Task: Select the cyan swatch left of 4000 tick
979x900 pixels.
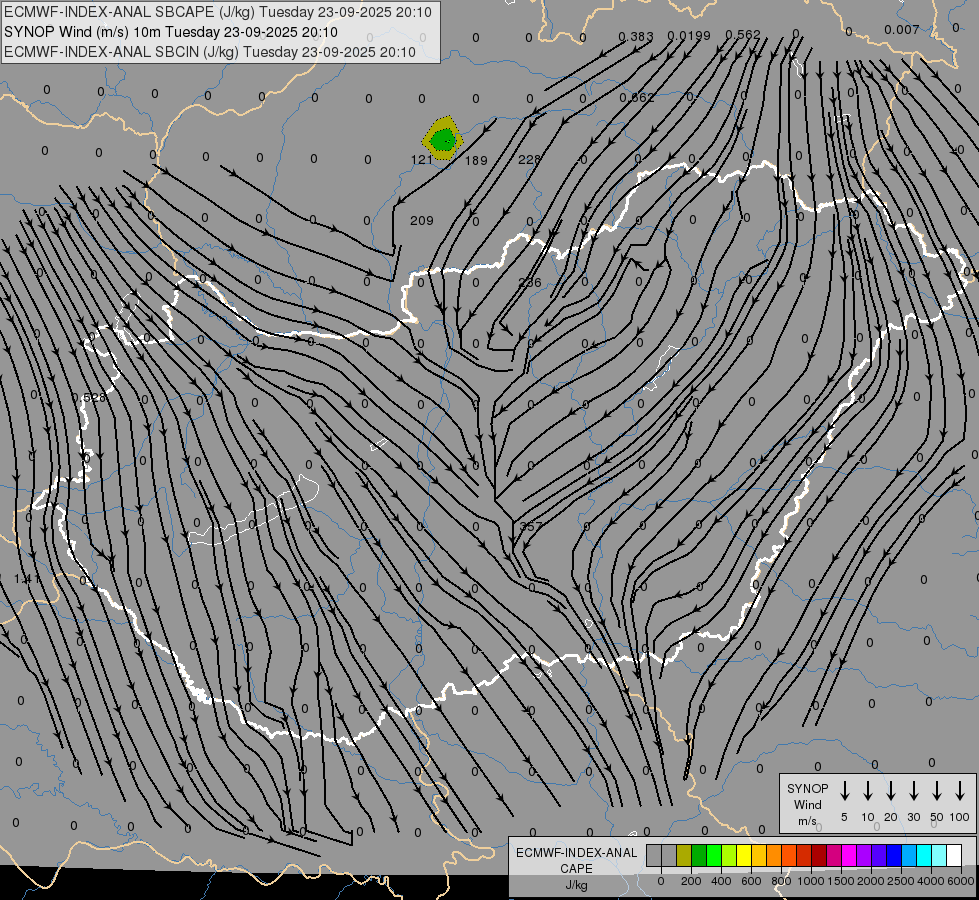Action: coord(924,855)
